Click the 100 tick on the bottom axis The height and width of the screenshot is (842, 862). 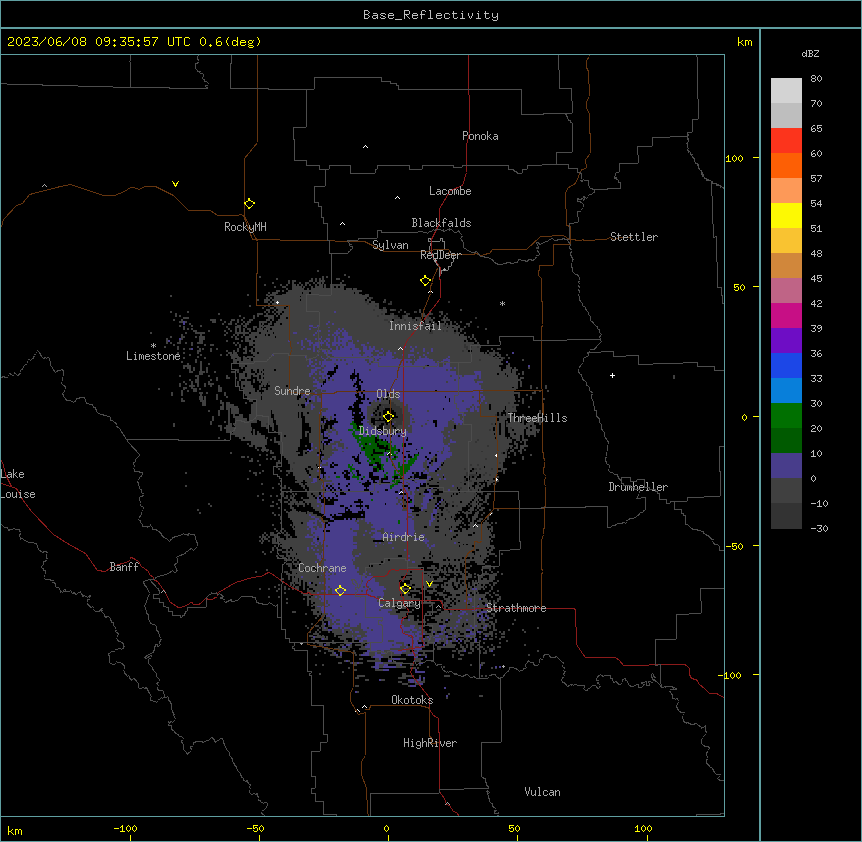click(643, 828)
